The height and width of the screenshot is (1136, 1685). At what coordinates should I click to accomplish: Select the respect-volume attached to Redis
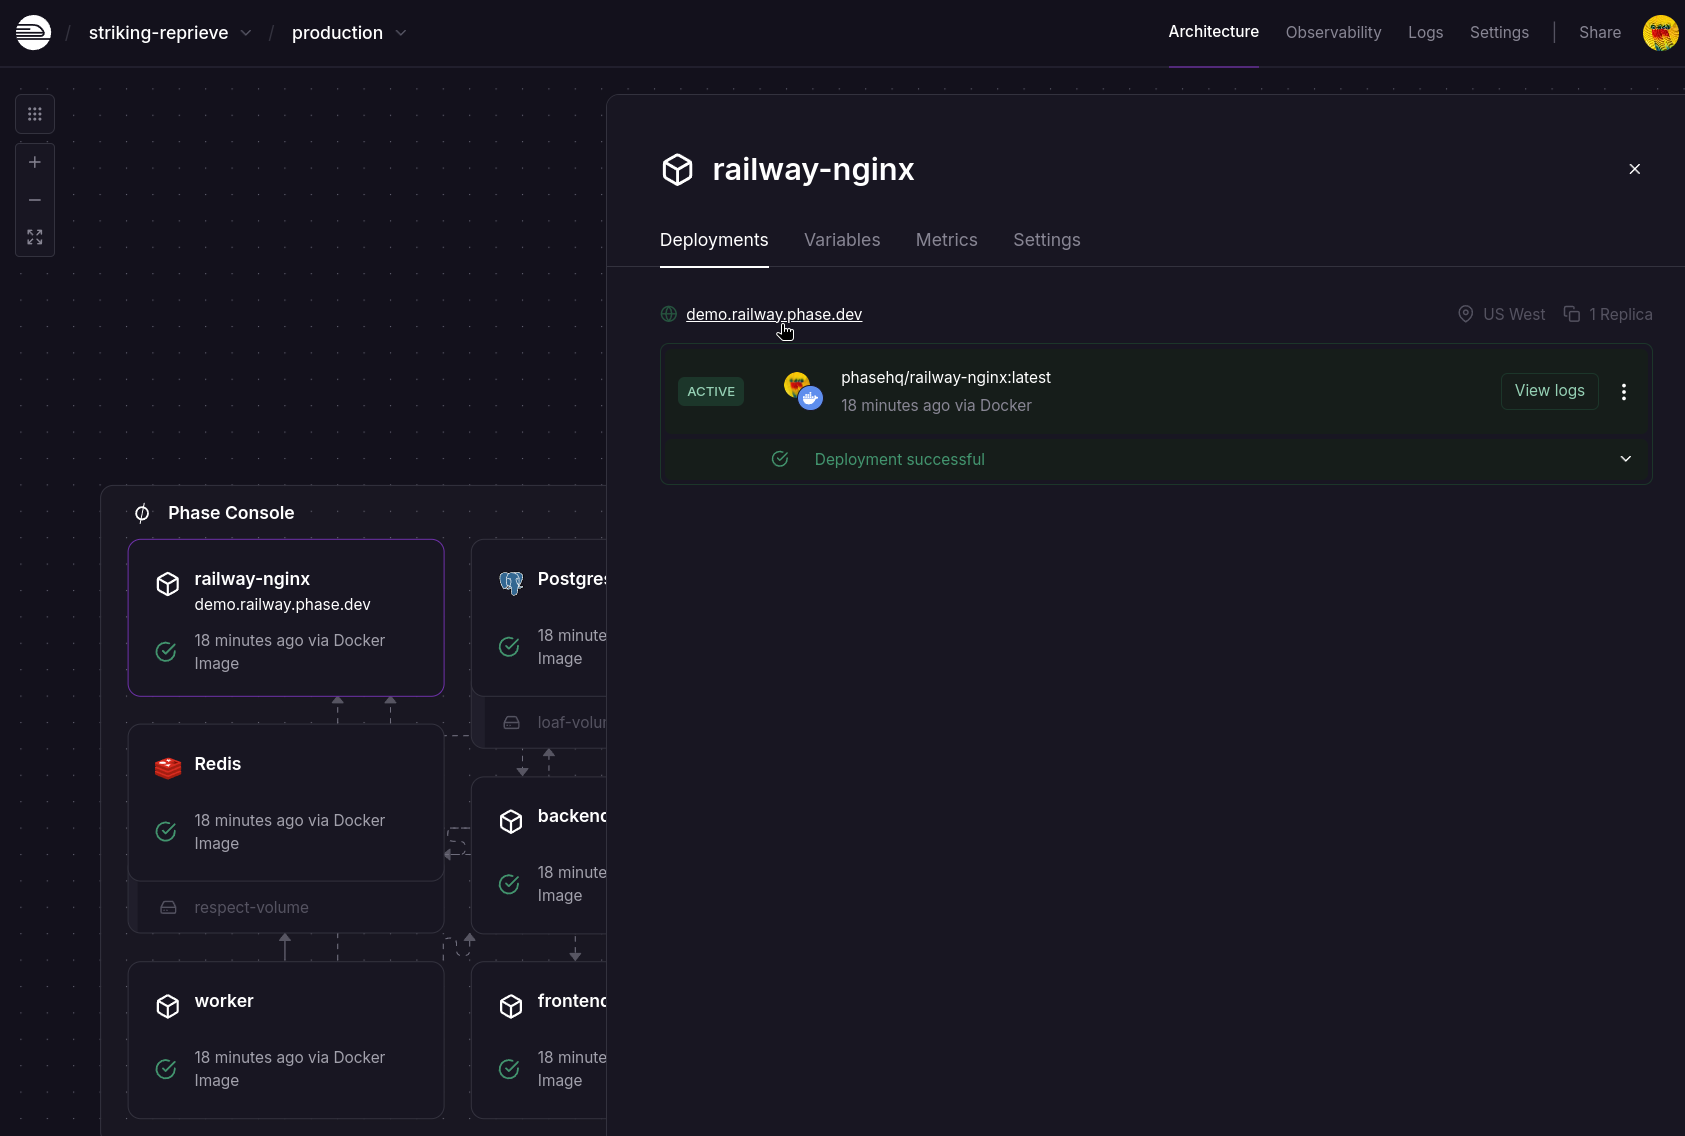(251, 908)
